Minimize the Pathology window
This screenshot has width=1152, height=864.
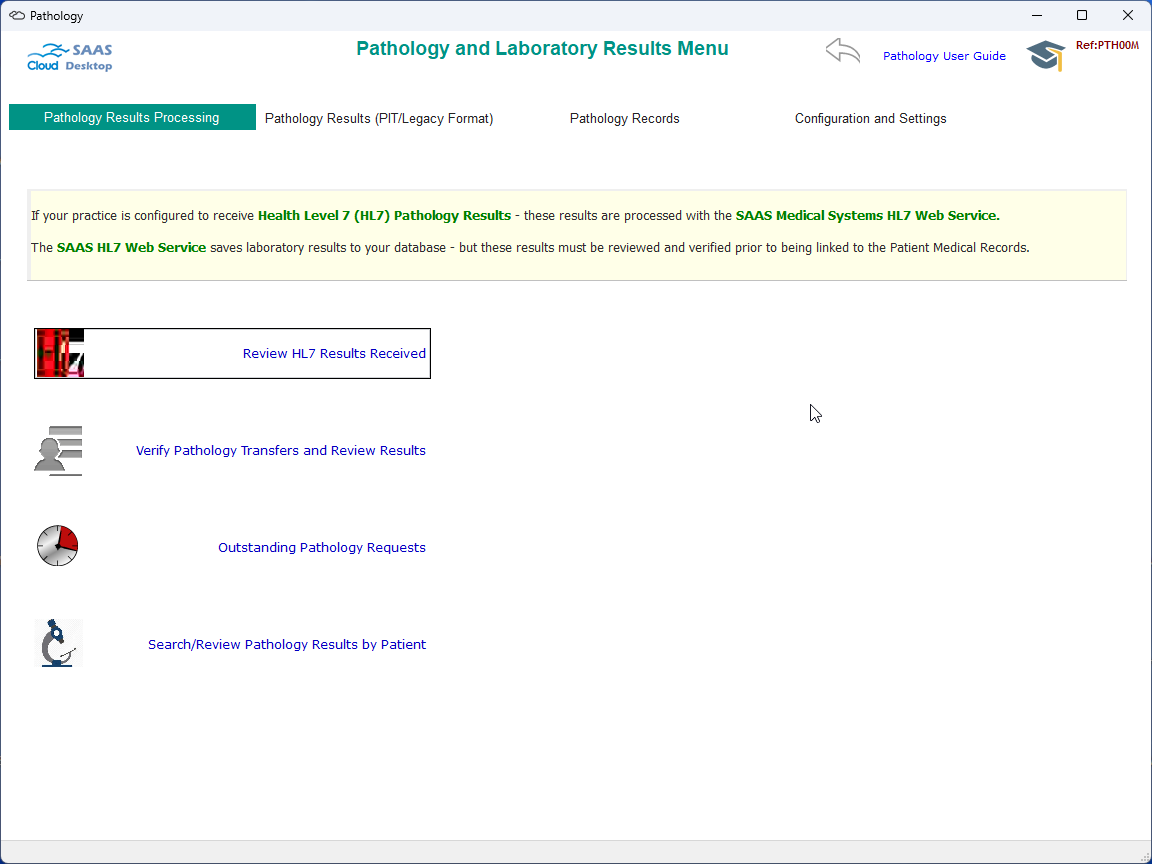pyautogui.click(x=1037, y=15)
